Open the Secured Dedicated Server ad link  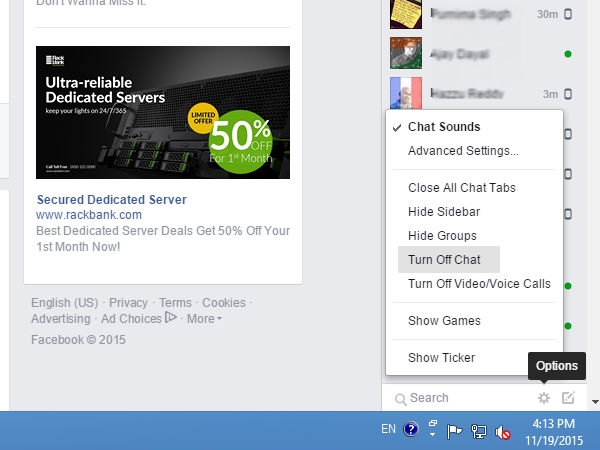[112, 199]
